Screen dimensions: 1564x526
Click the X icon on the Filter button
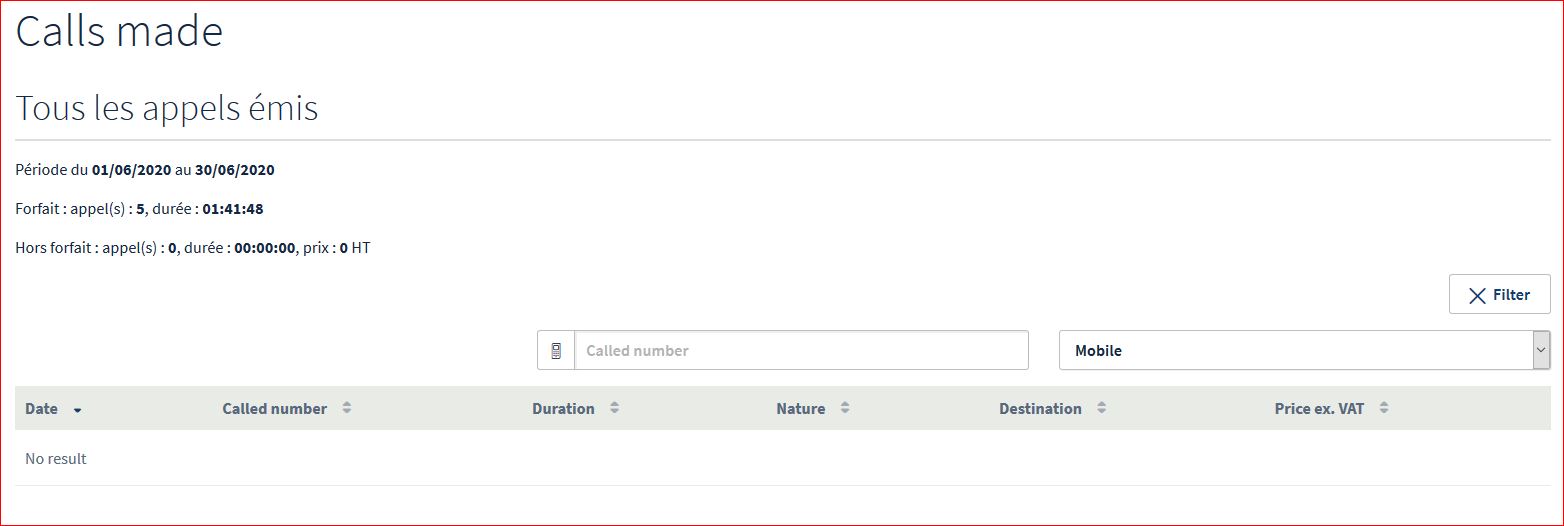click(1477, 295)
